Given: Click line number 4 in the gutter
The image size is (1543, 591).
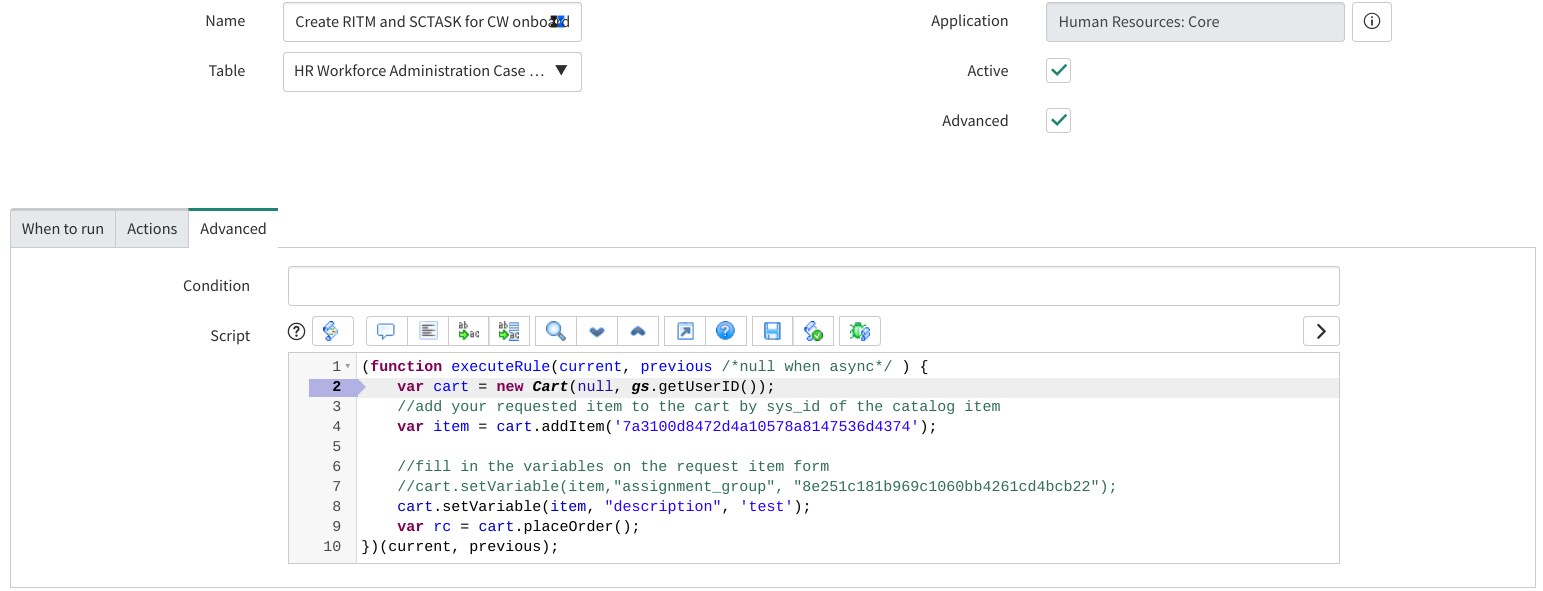Looking at the screenshot, I should coord(336,427).
